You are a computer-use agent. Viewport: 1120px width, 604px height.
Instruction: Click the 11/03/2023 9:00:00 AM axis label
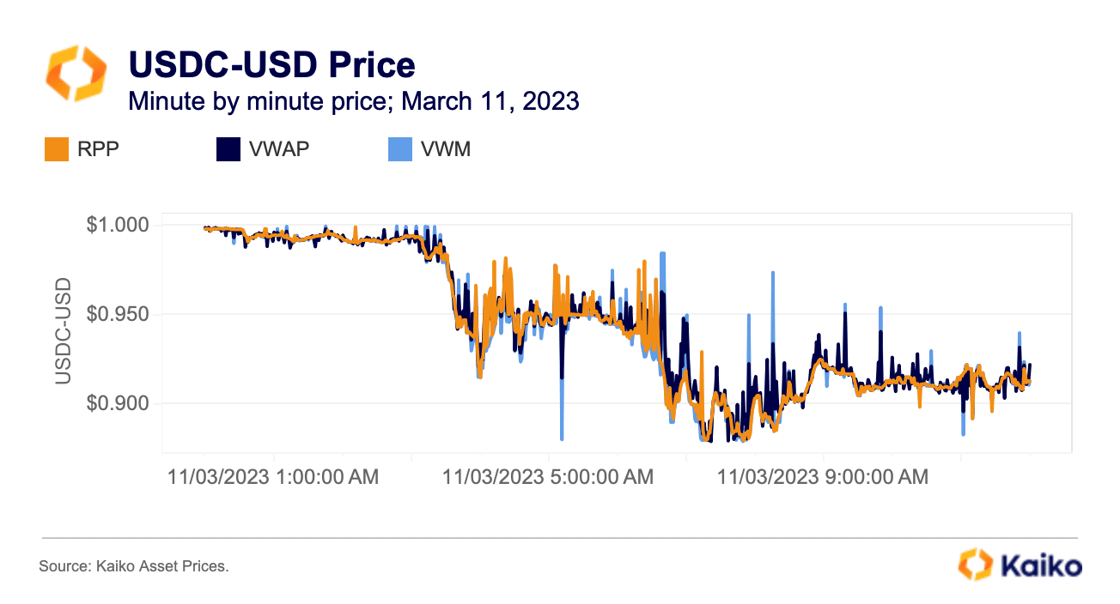(823, 478)
